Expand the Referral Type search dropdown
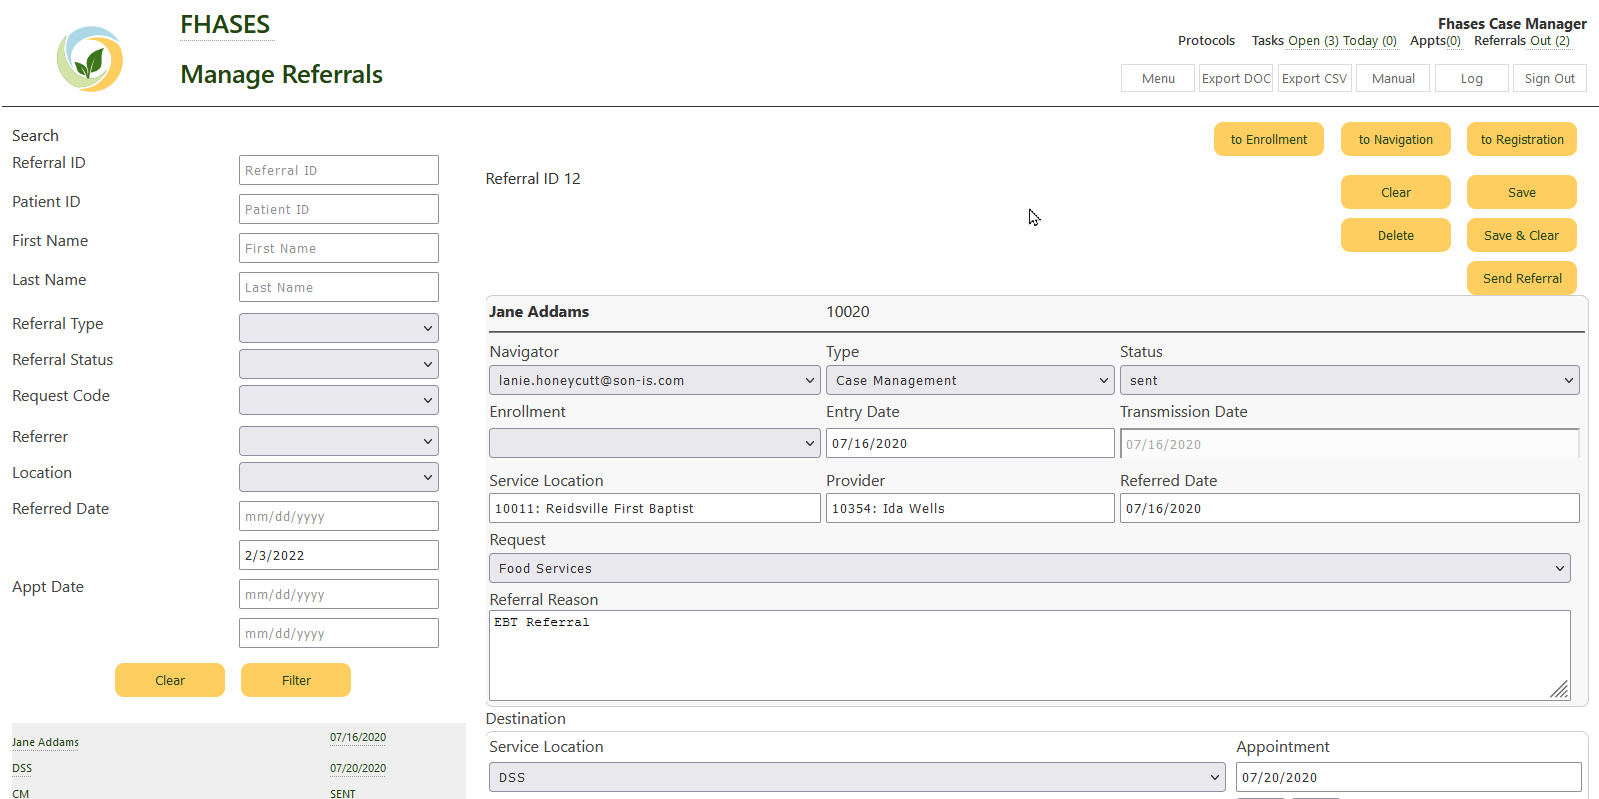This screenshot has width=1599, height=799. point(339,328)
